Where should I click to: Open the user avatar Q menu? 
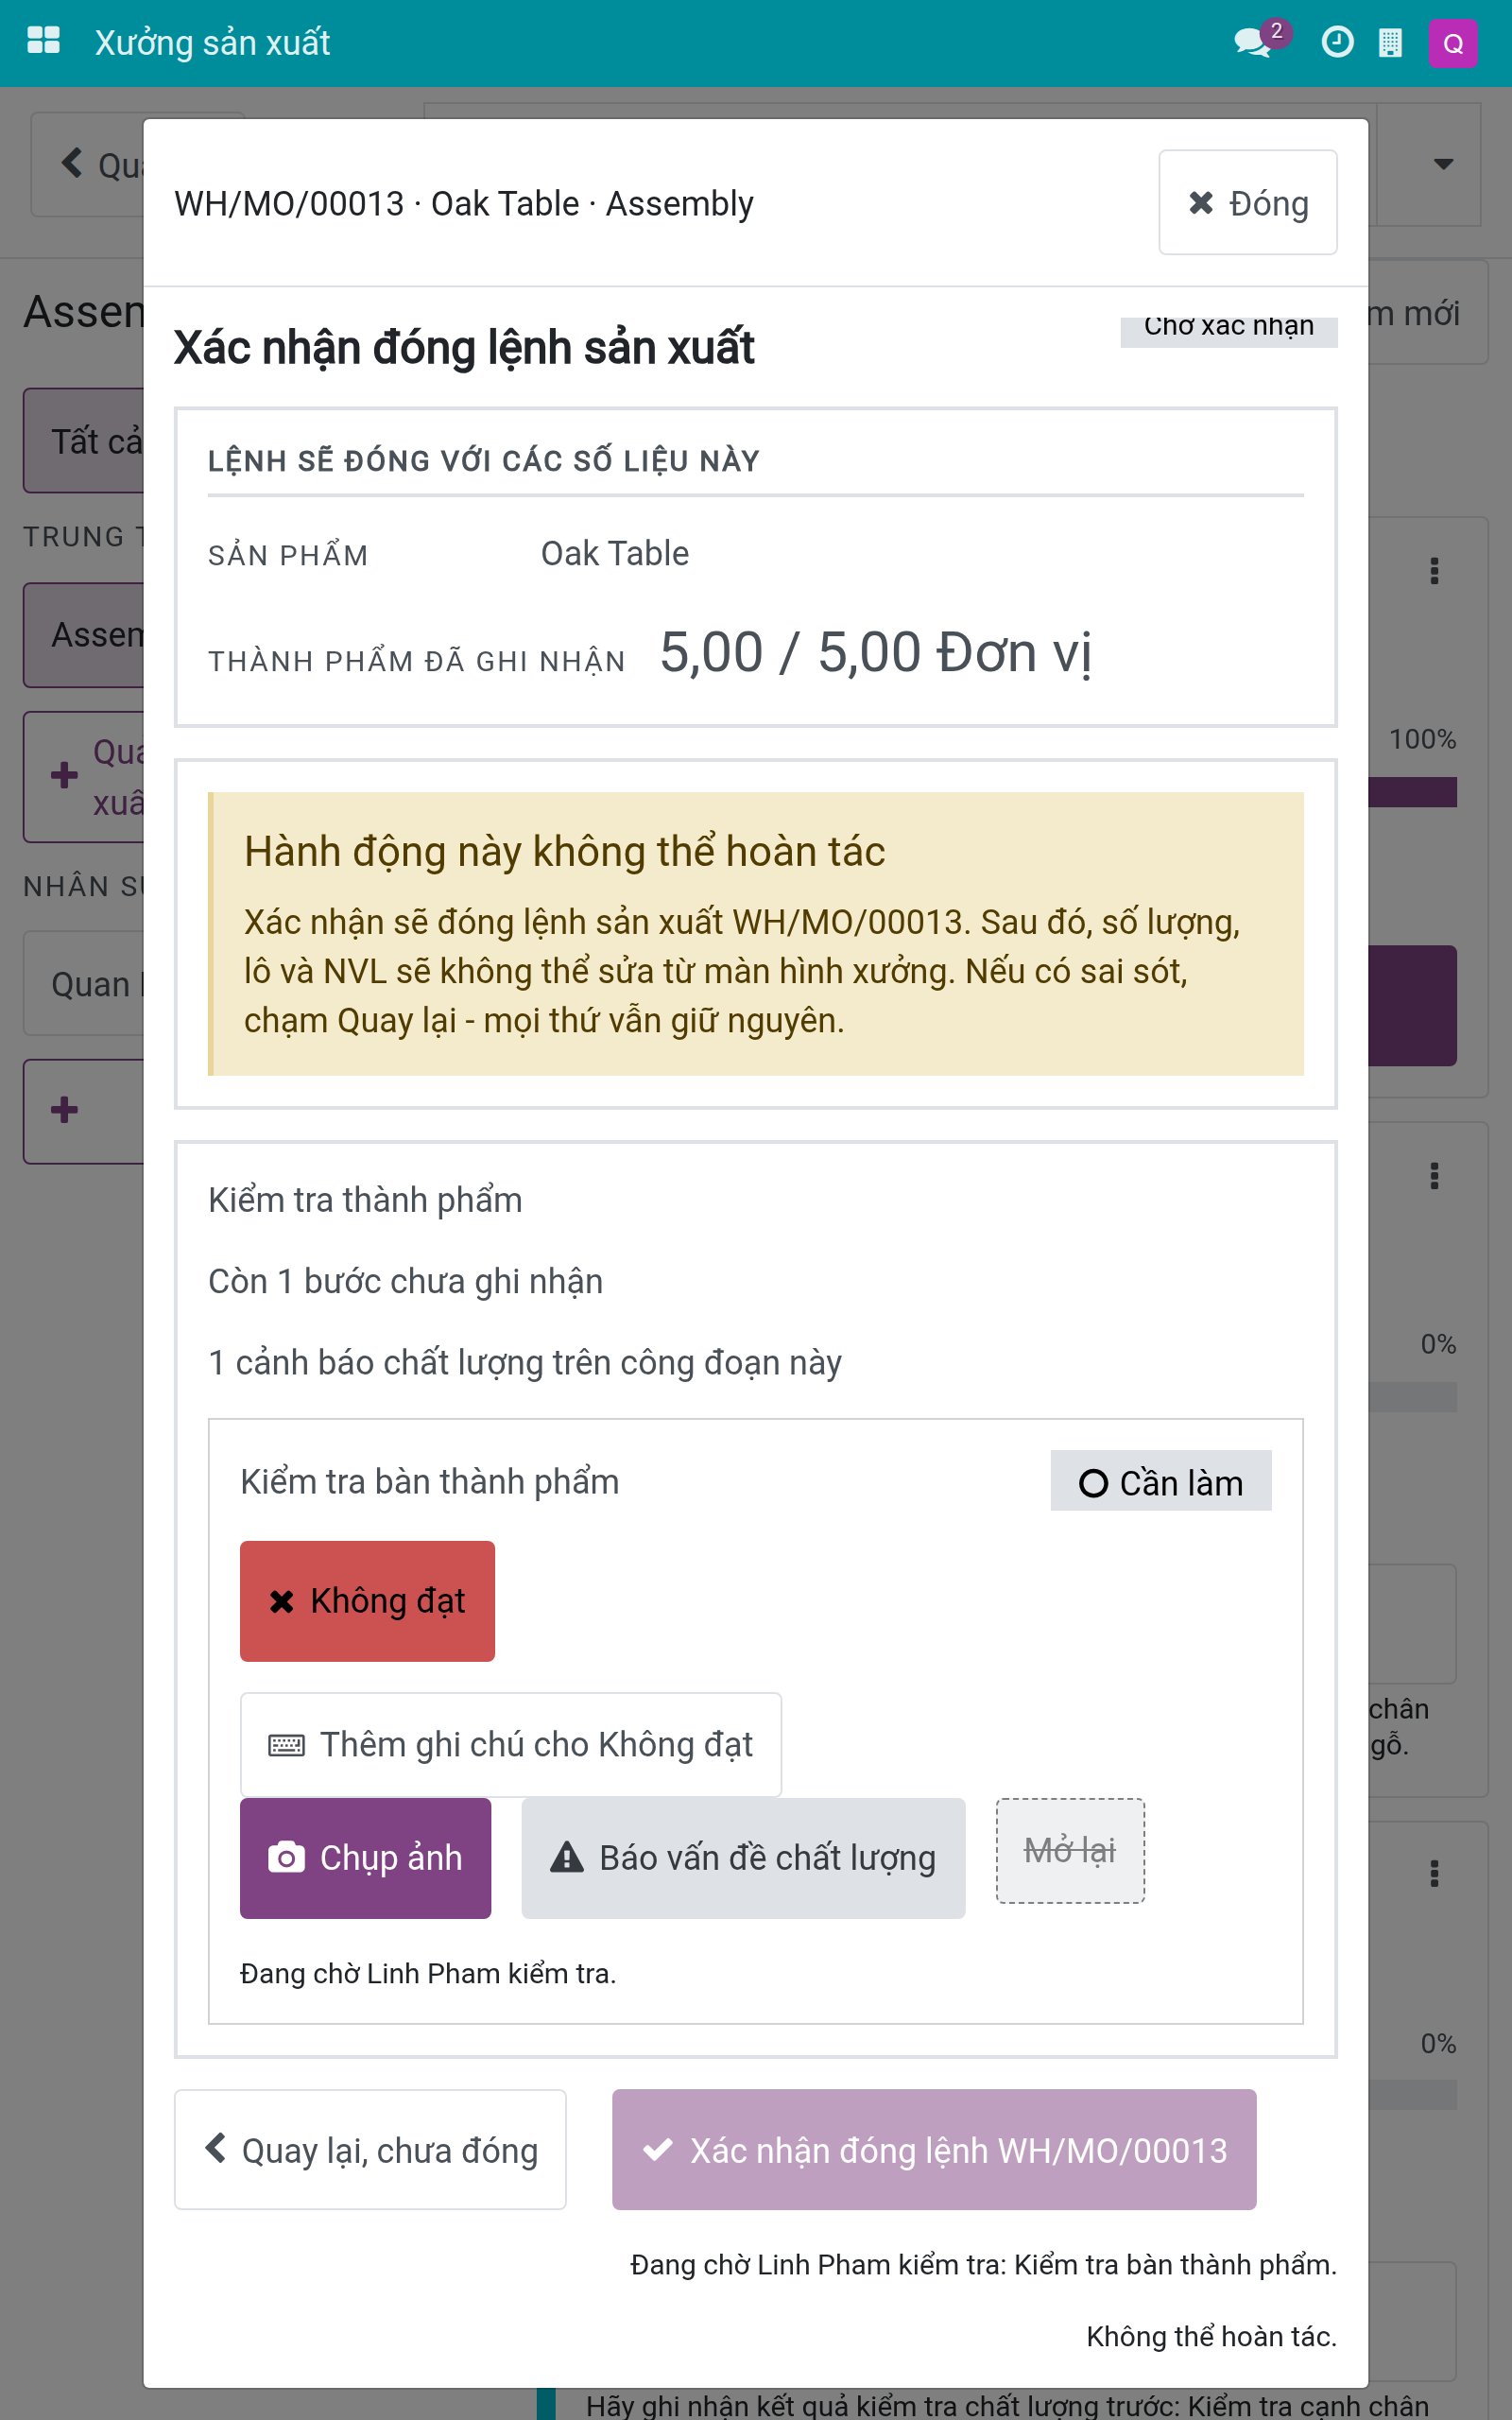(1453, 43)
